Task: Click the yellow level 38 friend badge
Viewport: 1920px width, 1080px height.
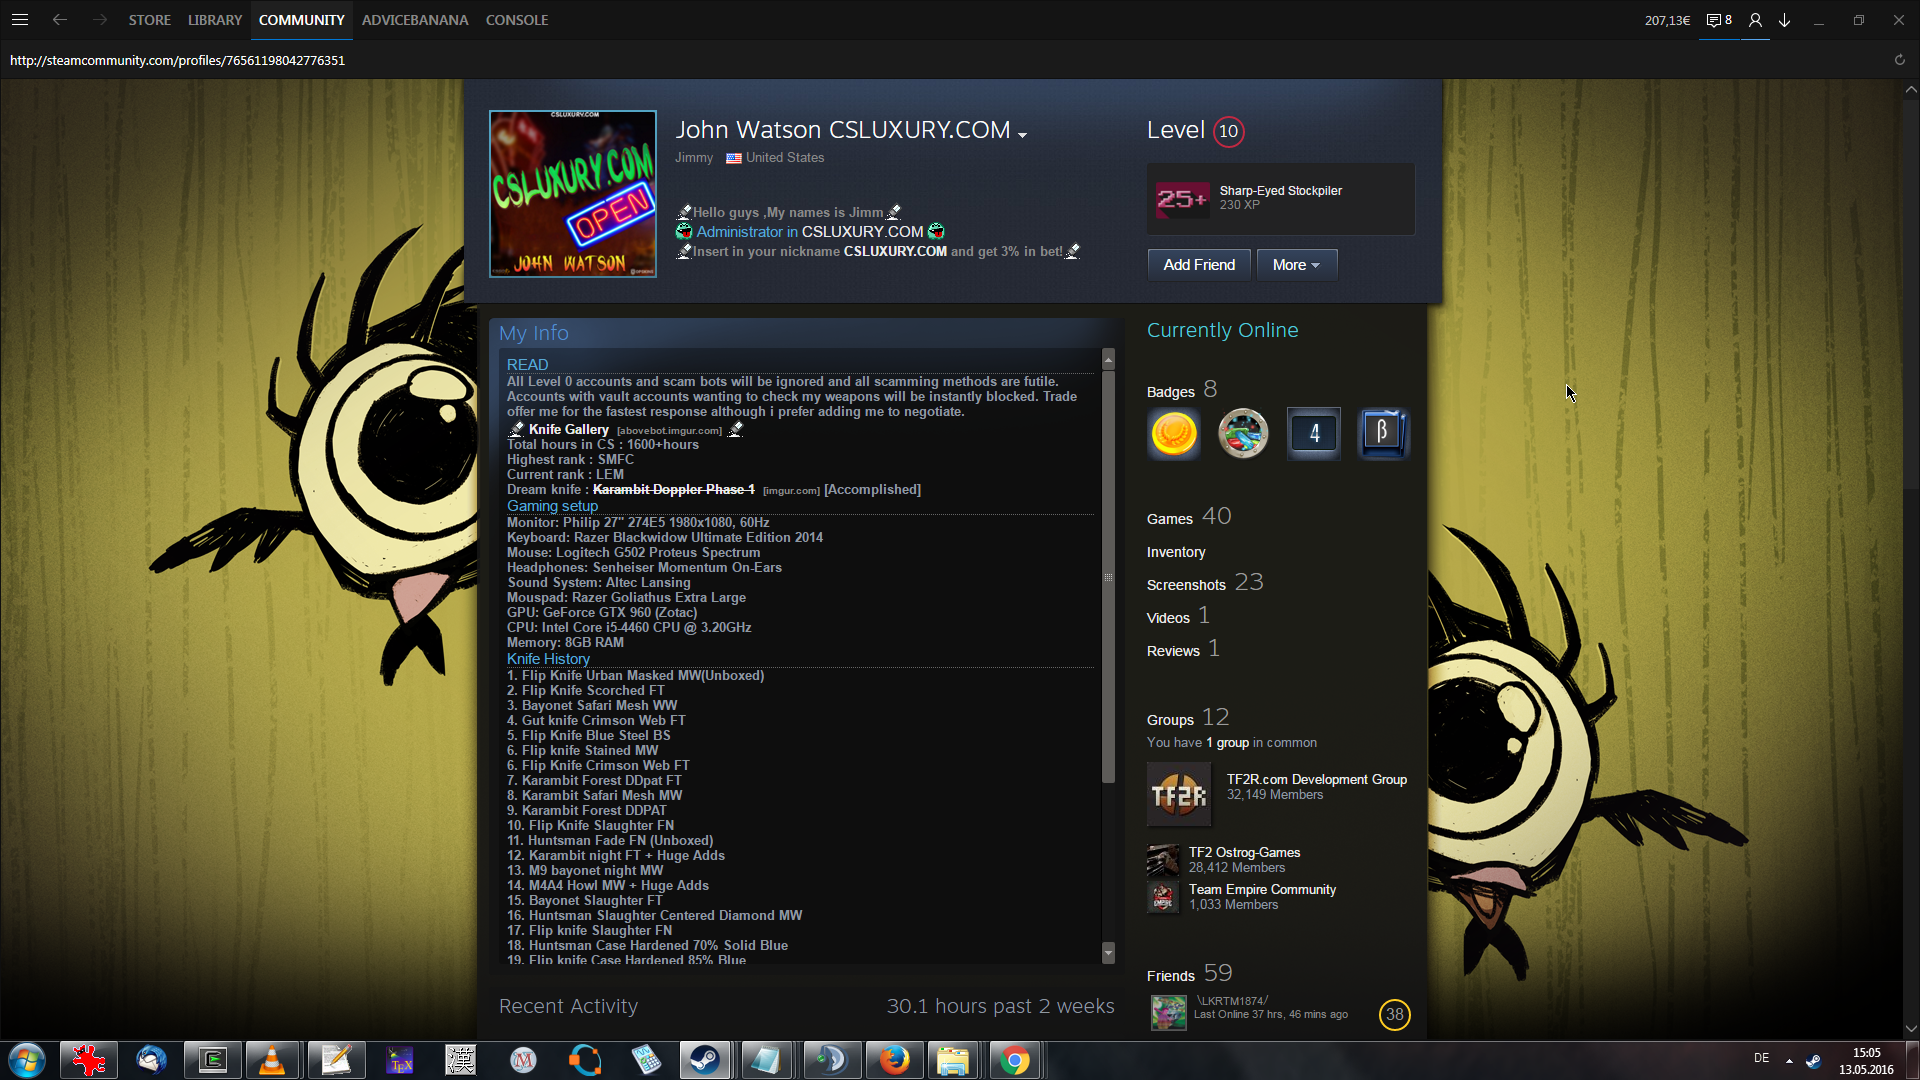Action: 1394,1014
